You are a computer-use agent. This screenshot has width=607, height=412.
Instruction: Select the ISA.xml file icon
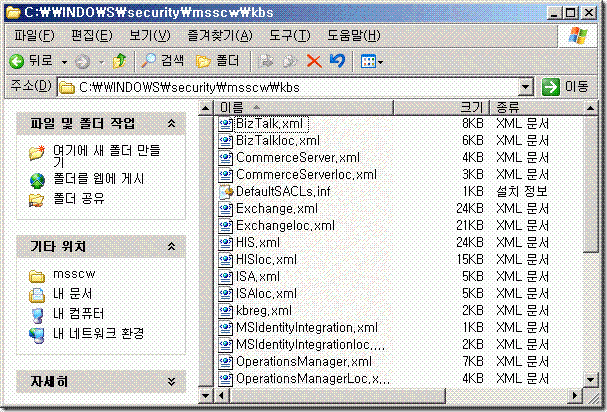pyautogui.click(x=225, y=277)
